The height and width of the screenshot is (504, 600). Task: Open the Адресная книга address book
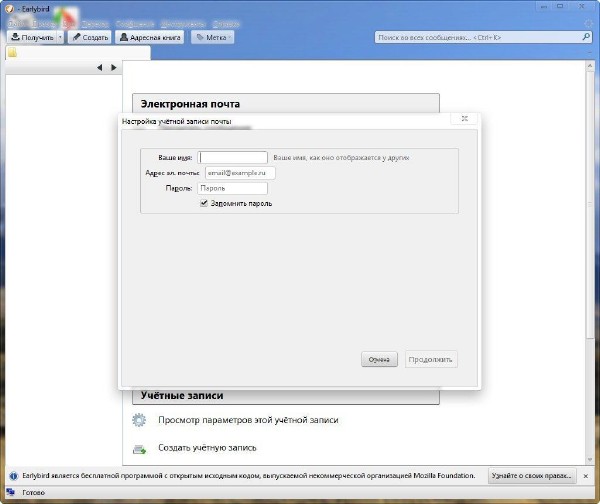click(150, 37)
